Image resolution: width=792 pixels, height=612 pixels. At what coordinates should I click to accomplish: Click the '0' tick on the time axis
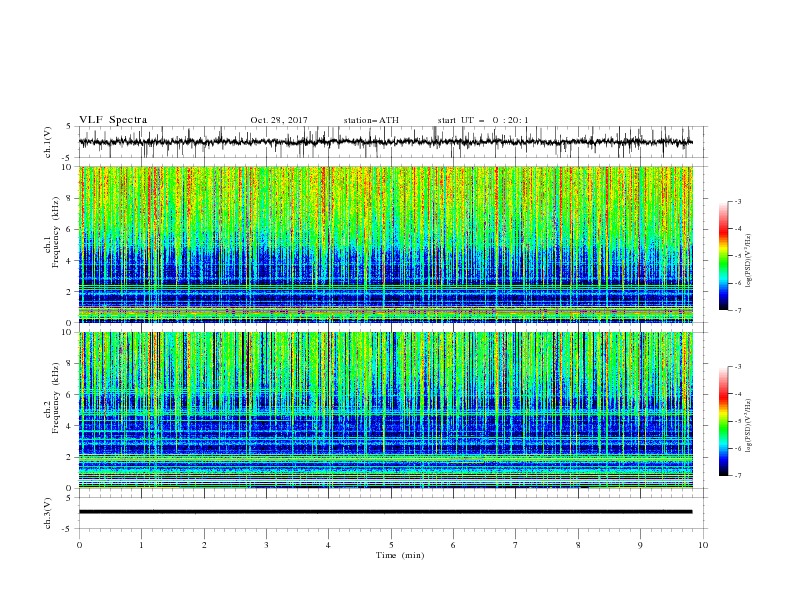click(x=79, y=545)
